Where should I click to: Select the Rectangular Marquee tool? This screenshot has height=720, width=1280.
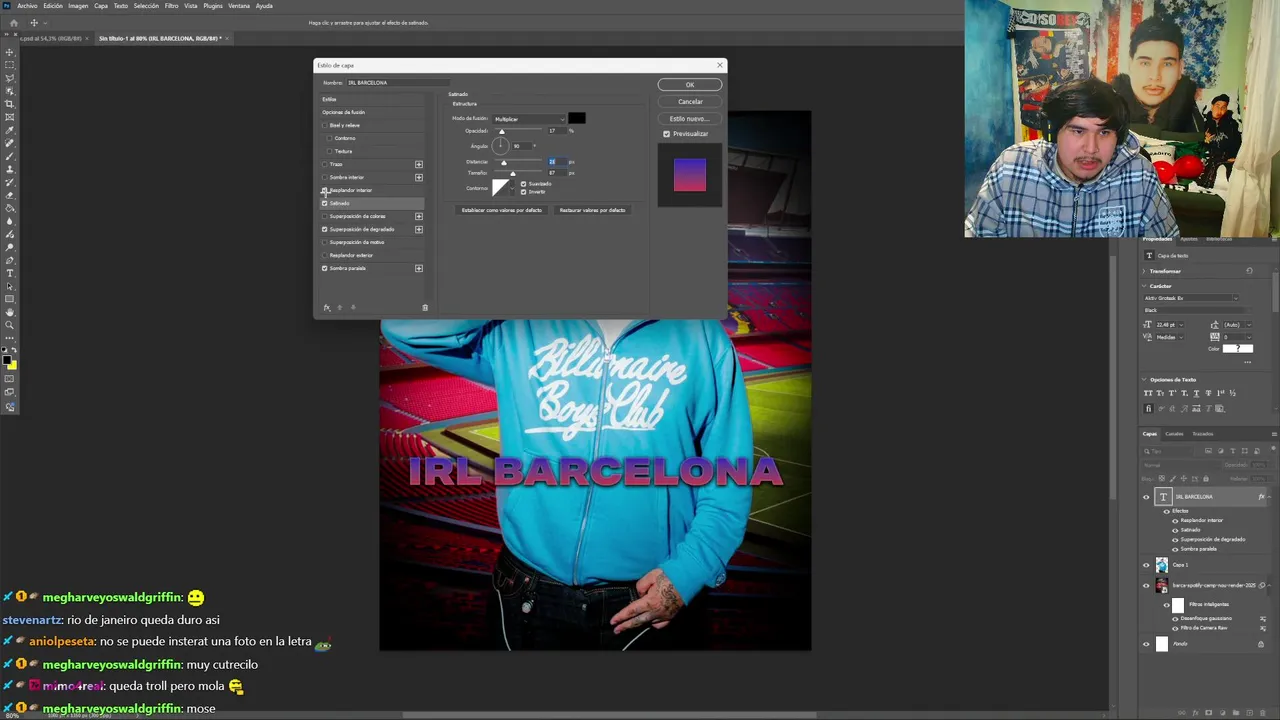10,65
